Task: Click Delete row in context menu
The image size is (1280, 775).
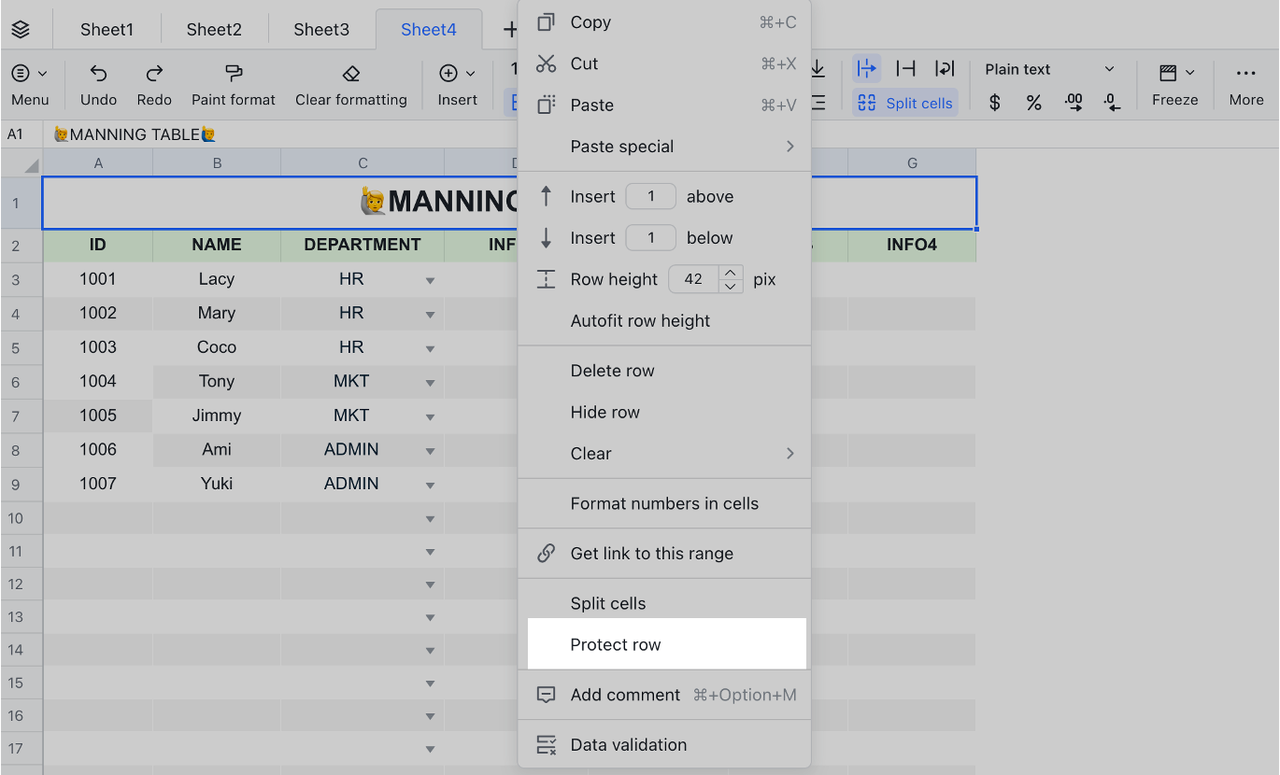Action: [612, 371]
